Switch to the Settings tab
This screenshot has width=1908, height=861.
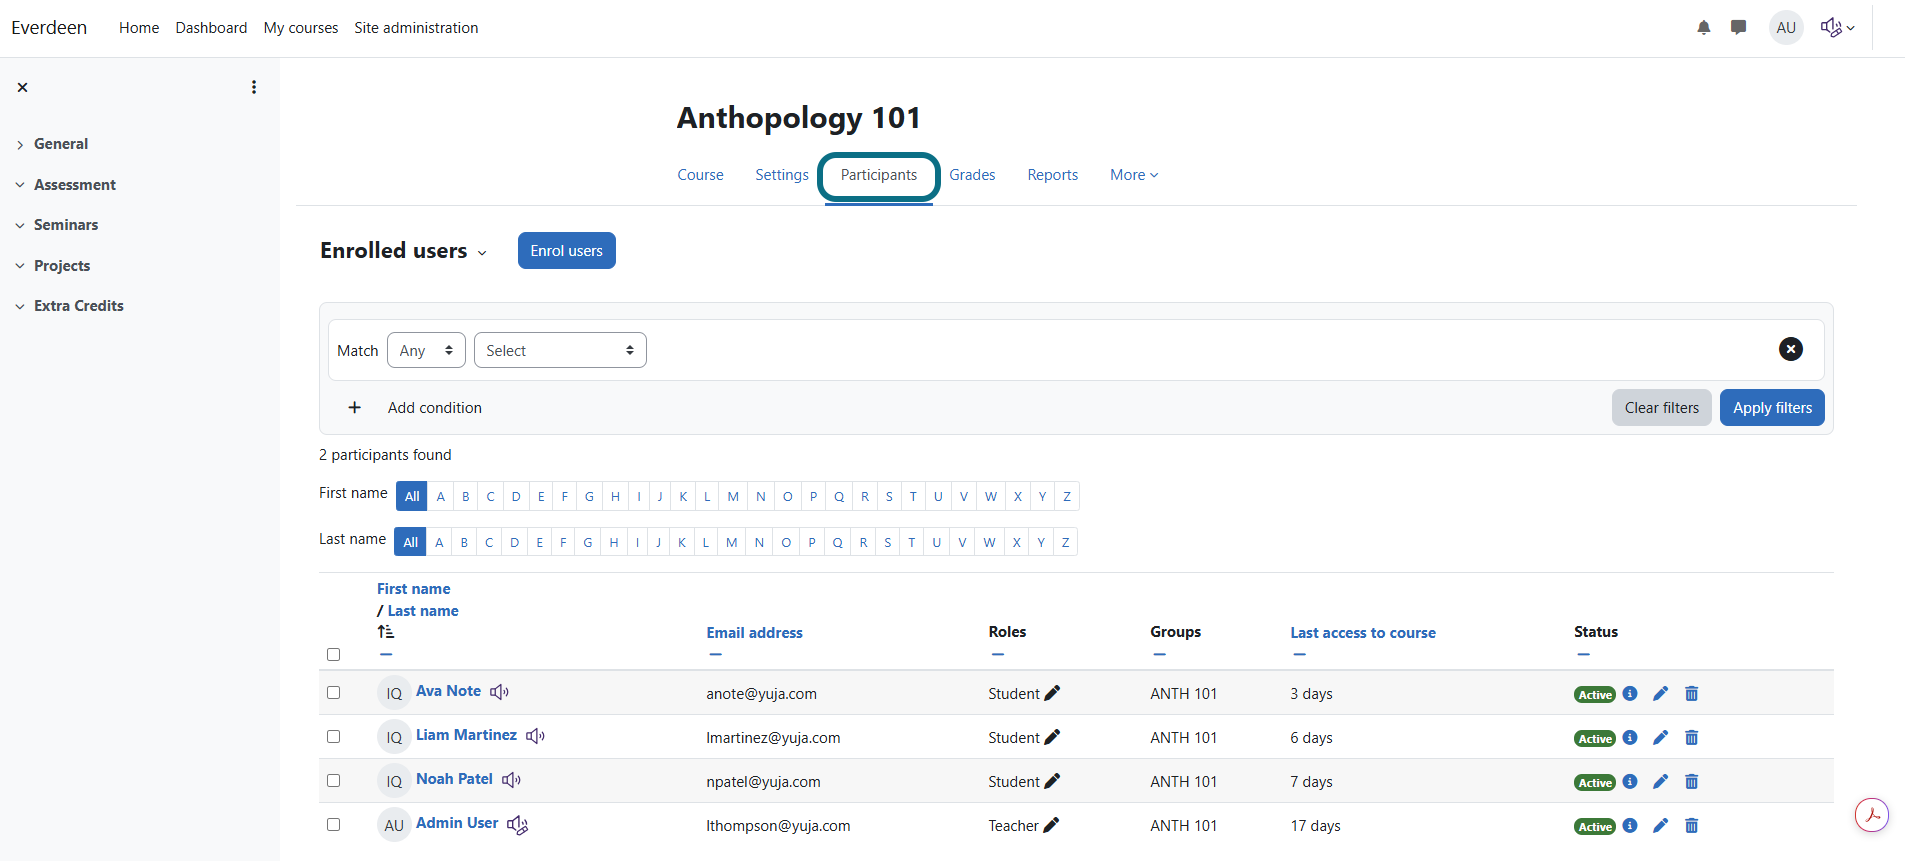pos(782,175)
